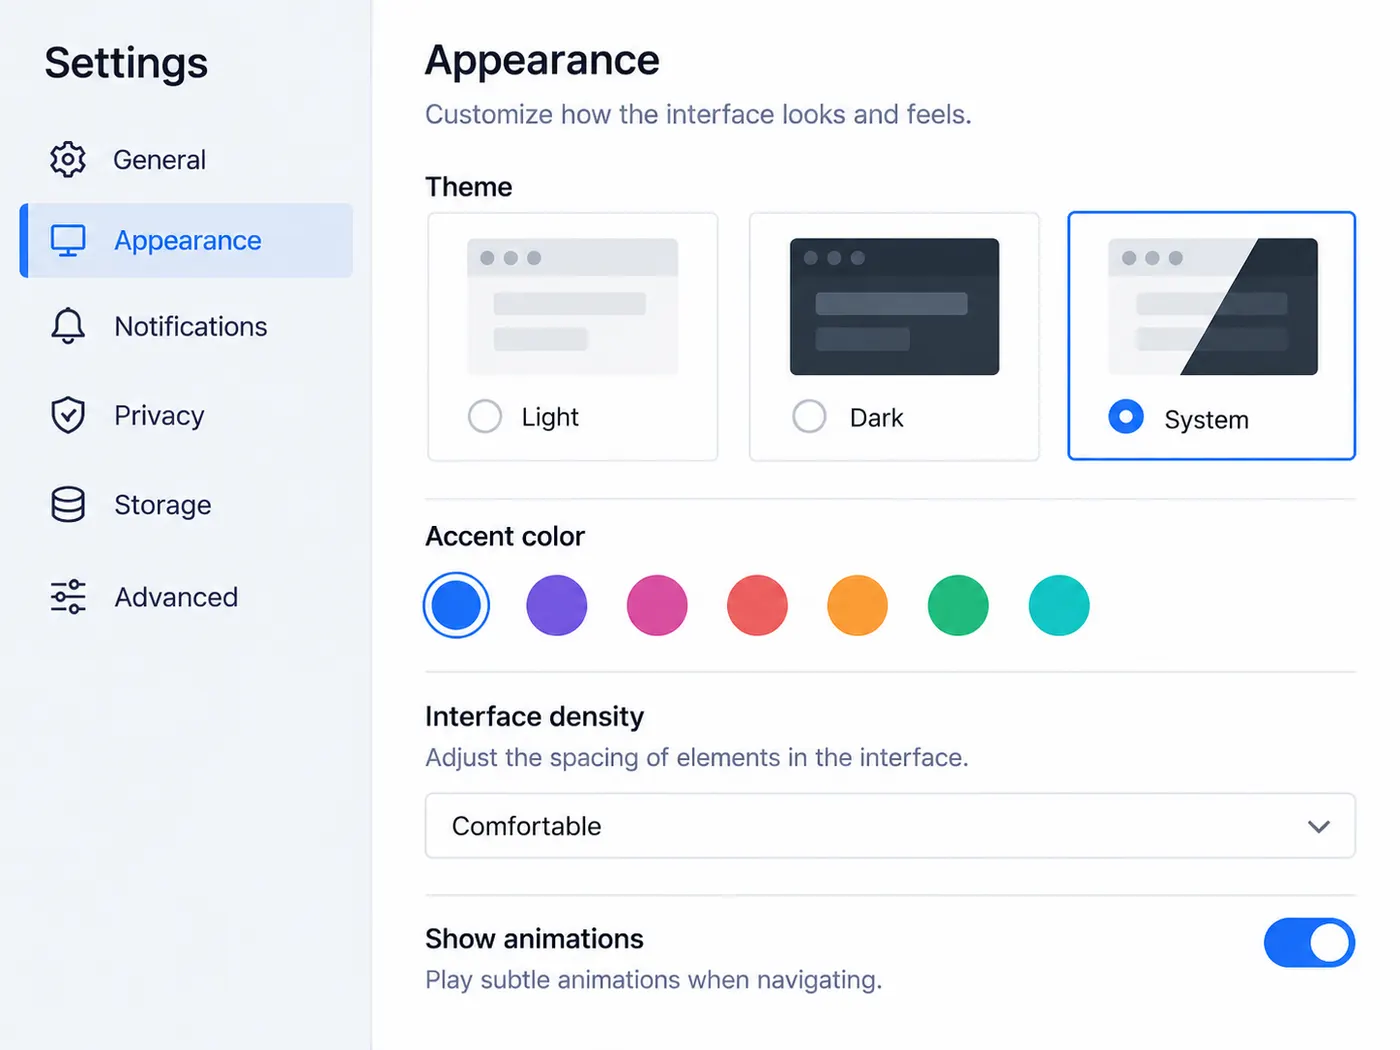The image size is (1400, 1050).
Task: Click the "Appearance" page heading
Action: [x=542, y=60]
